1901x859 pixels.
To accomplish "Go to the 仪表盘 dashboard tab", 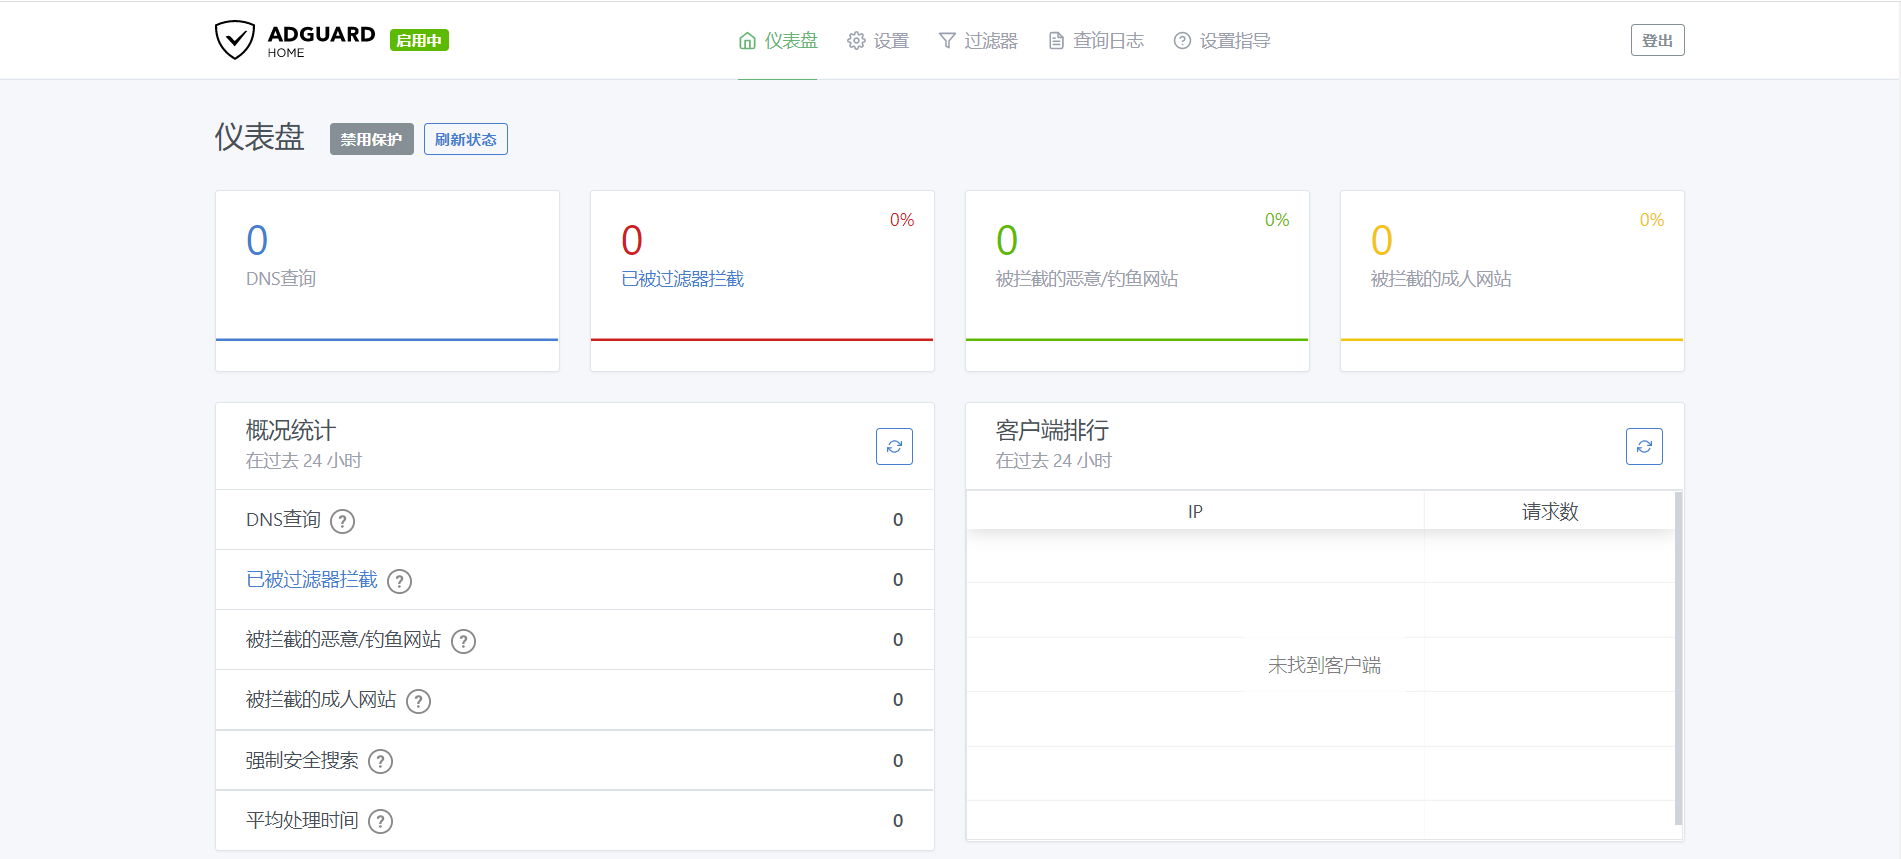I will 778,41.
